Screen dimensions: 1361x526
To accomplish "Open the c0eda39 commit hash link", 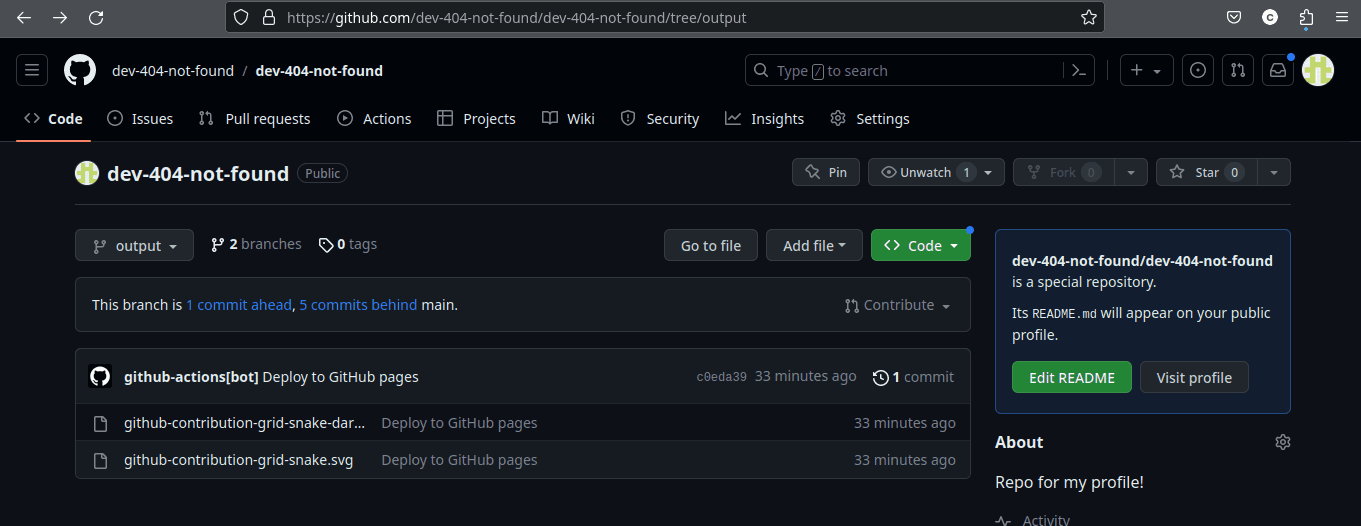I will pos(721,377).
